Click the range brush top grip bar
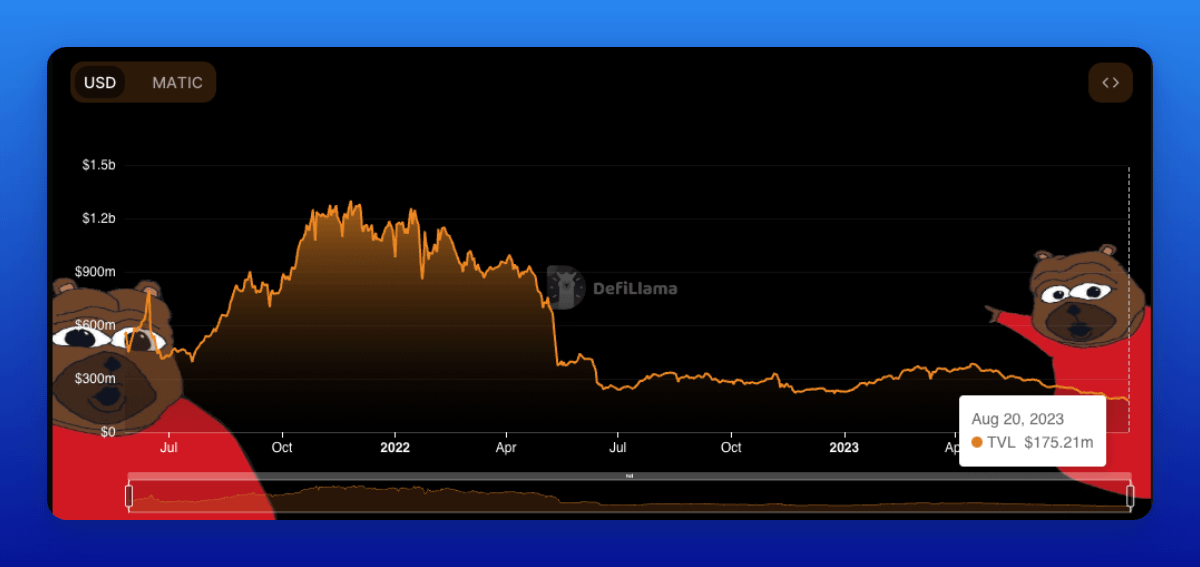This screenshot has width=1200, height=567. (629, 476)
